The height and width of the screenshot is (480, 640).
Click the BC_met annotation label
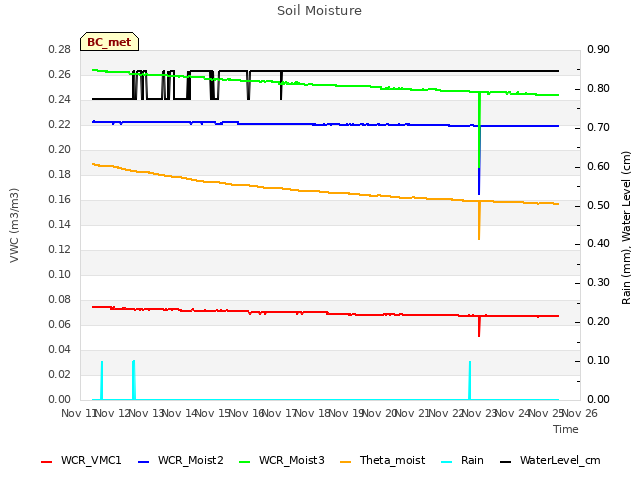pos(109,42)
